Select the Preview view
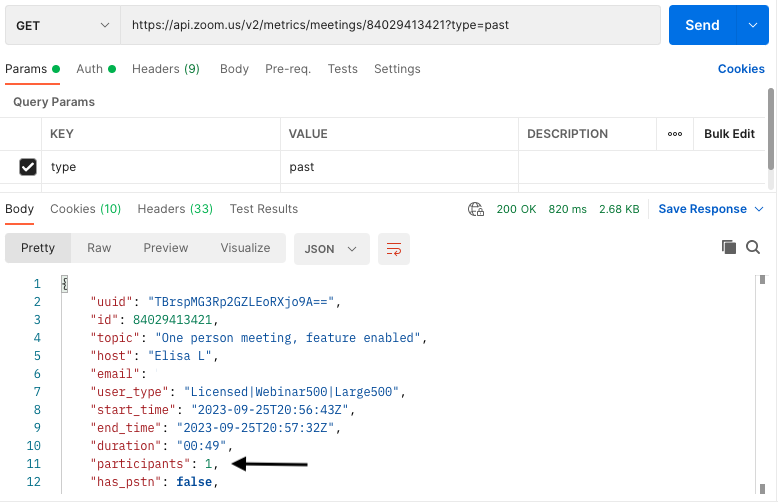Viewport: 778px width, 502px height. pyautogui.click(x=166, y=248)
